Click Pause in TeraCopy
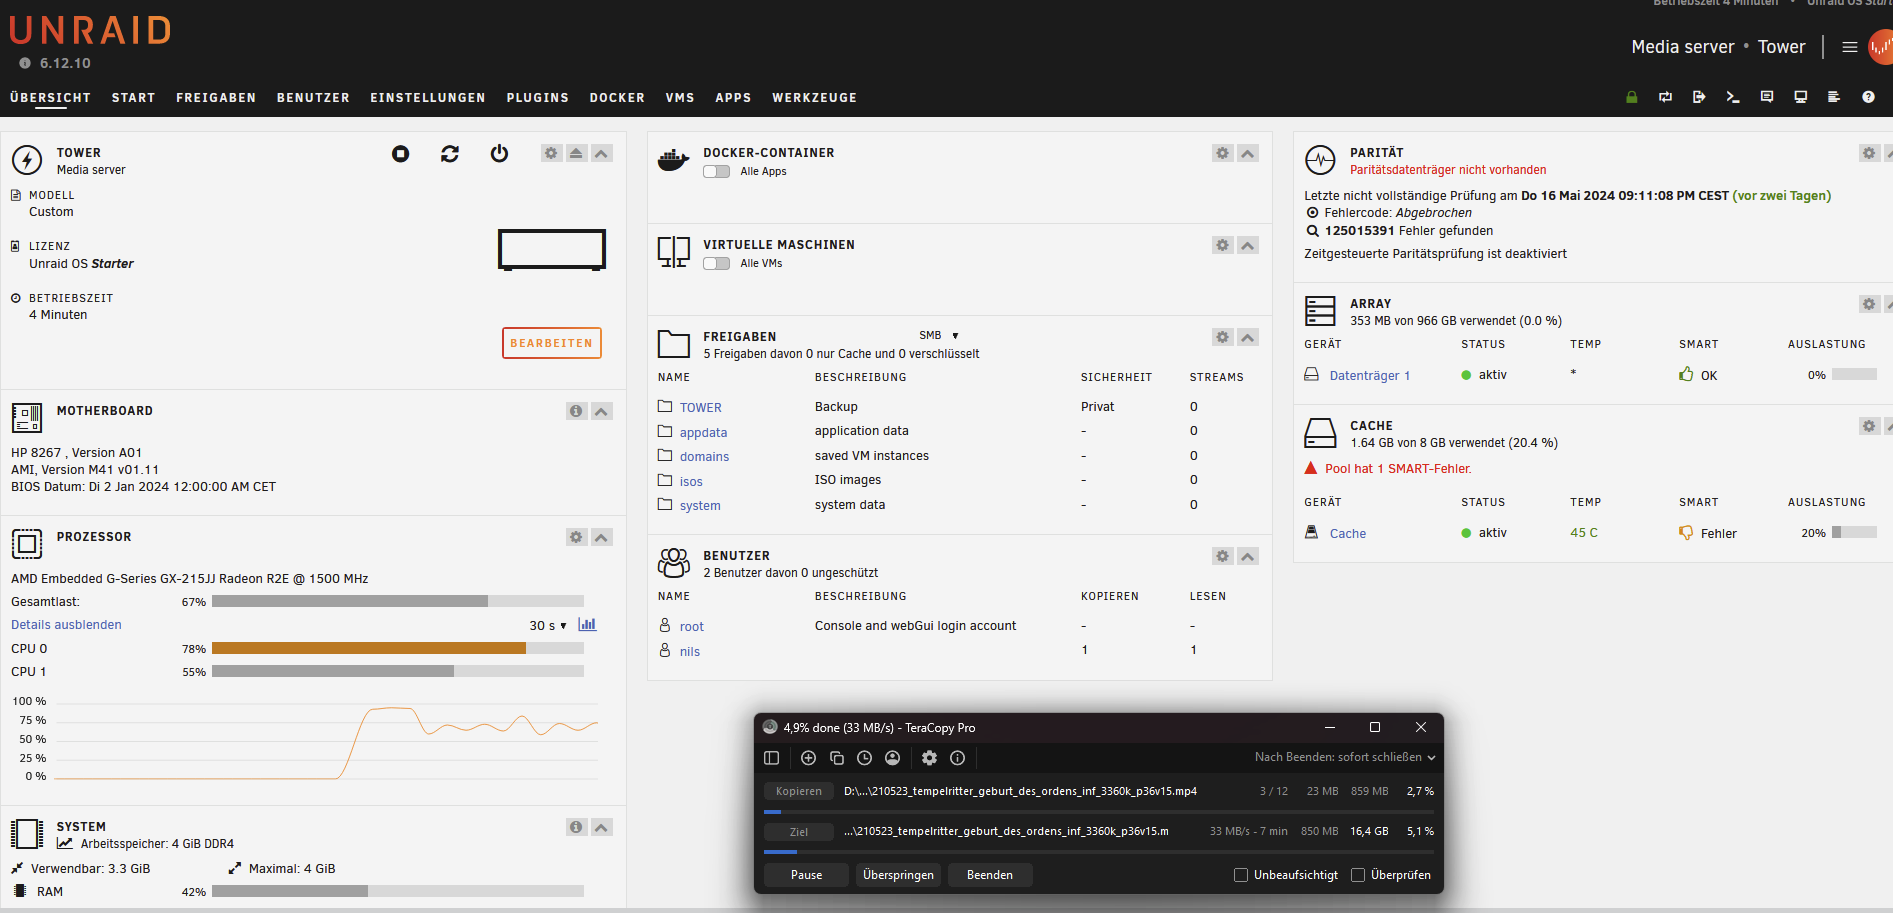This screenshot has width=1893, height=913. pos(806,875)
